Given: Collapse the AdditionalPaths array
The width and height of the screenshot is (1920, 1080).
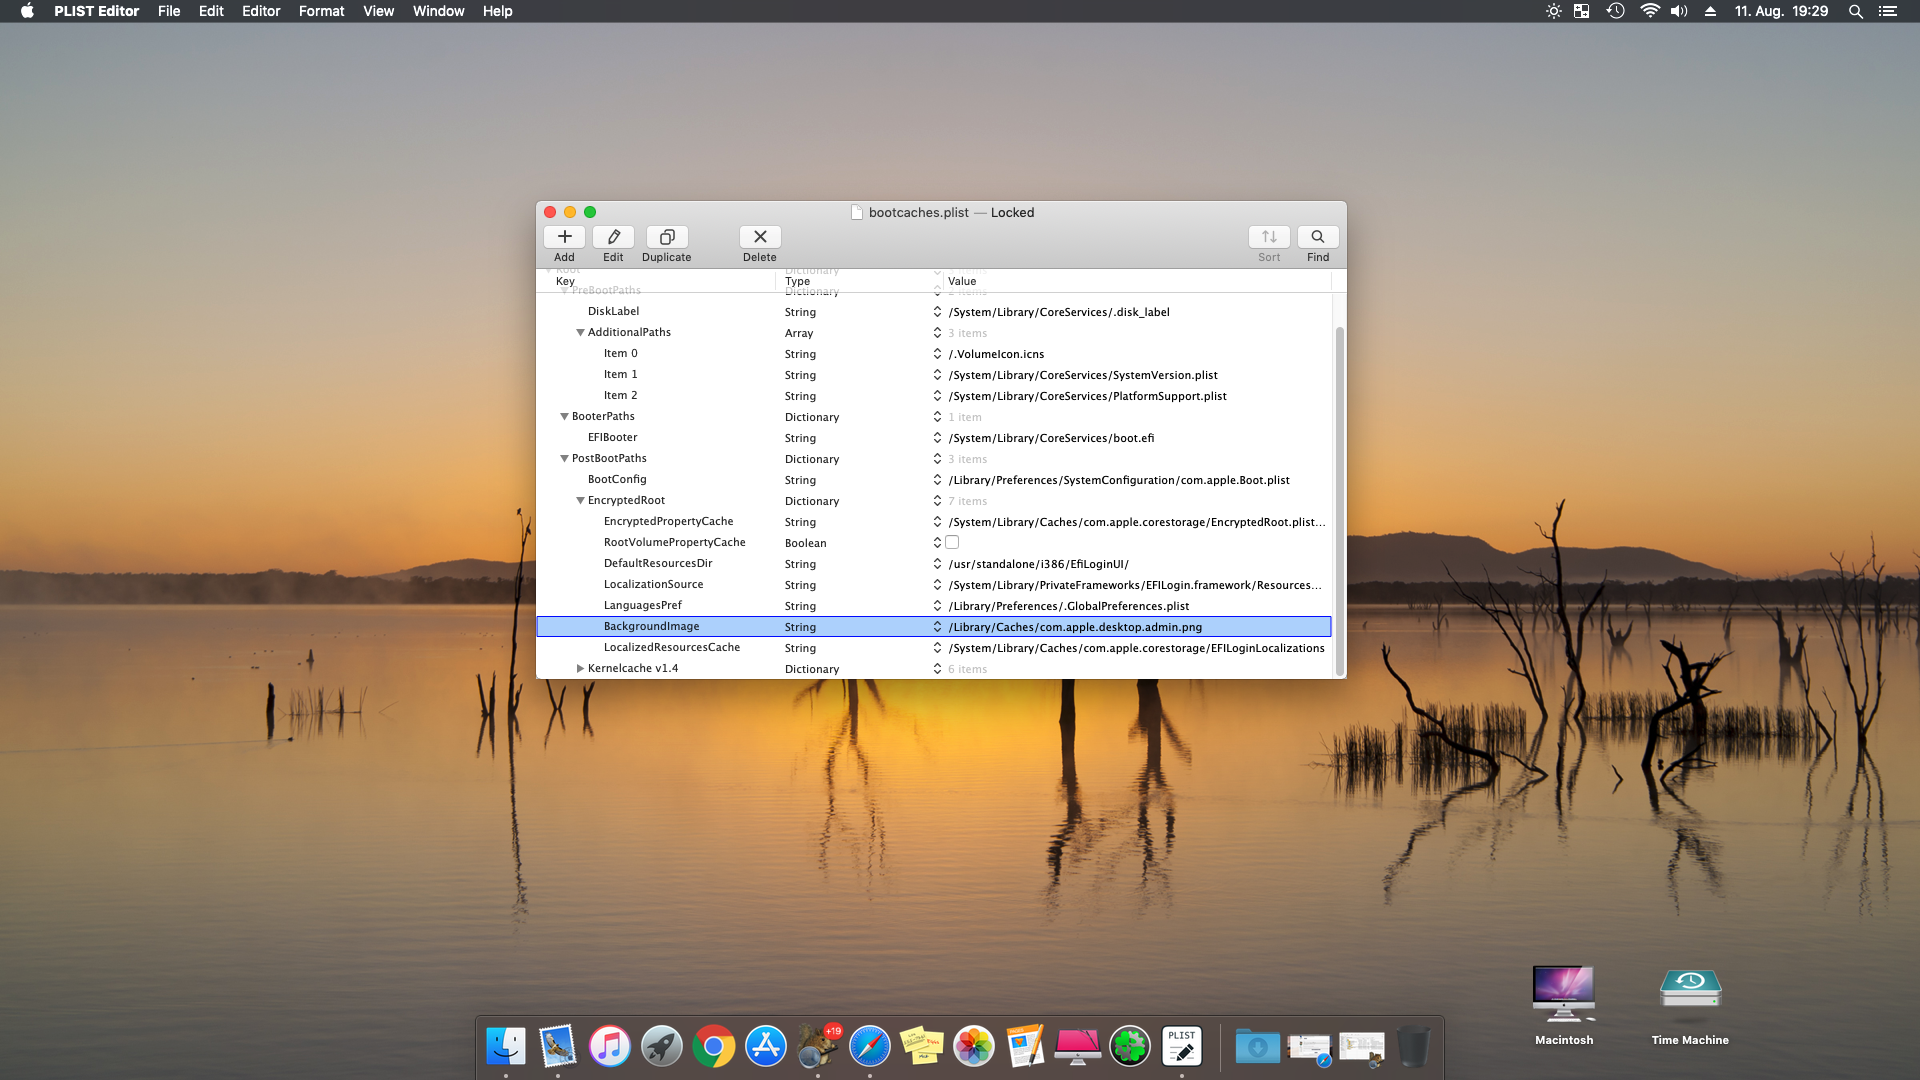Looking at the screenshot, I should point(580,333).
